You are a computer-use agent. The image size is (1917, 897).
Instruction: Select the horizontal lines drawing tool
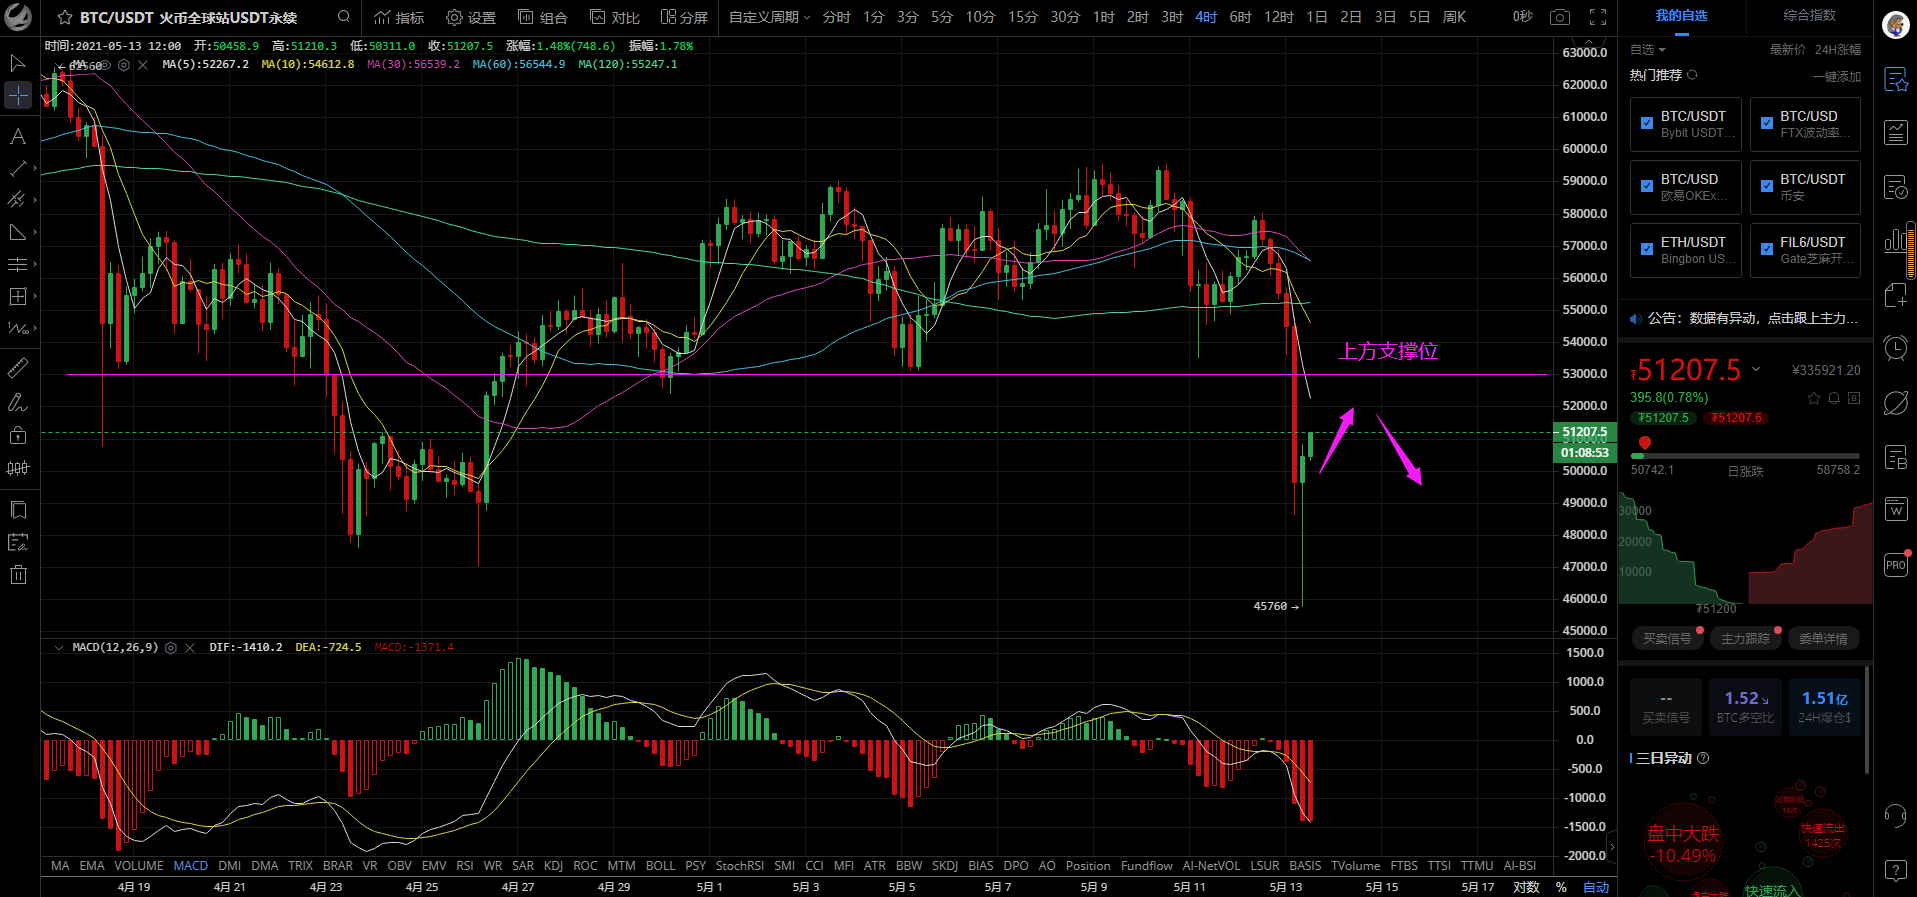(18, 264)
